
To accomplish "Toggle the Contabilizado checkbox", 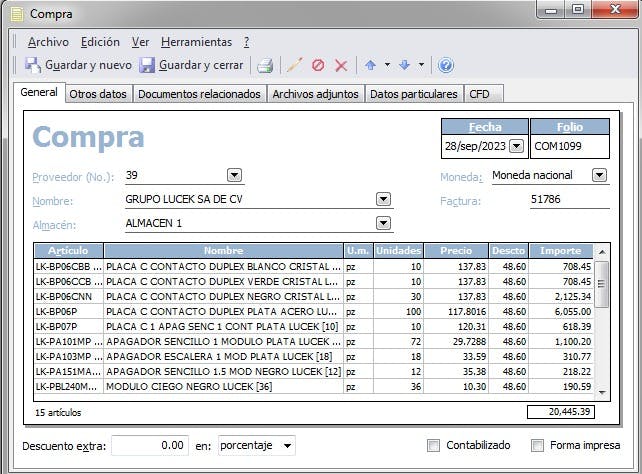I will 433,445.
